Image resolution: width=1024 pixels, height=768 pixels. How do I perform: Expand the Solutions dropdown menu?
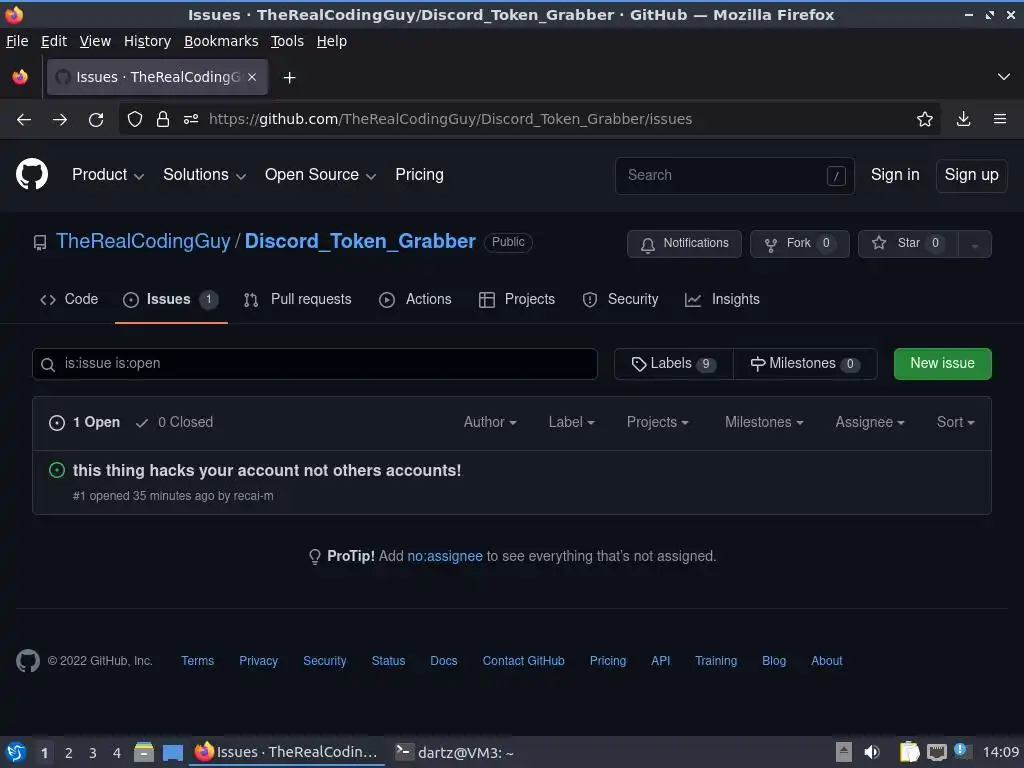(x=204, y=175)
